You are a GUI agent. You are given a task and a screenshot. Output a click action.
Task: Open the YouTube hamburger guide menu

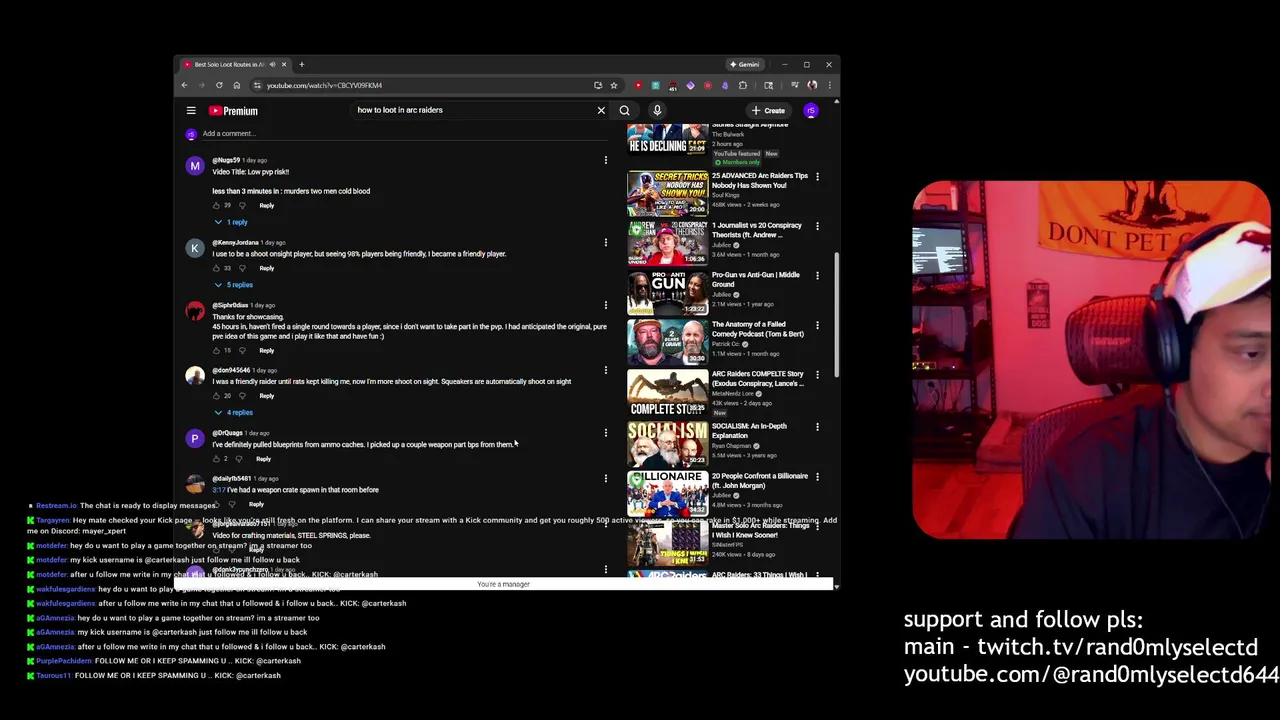pos(191,111)
